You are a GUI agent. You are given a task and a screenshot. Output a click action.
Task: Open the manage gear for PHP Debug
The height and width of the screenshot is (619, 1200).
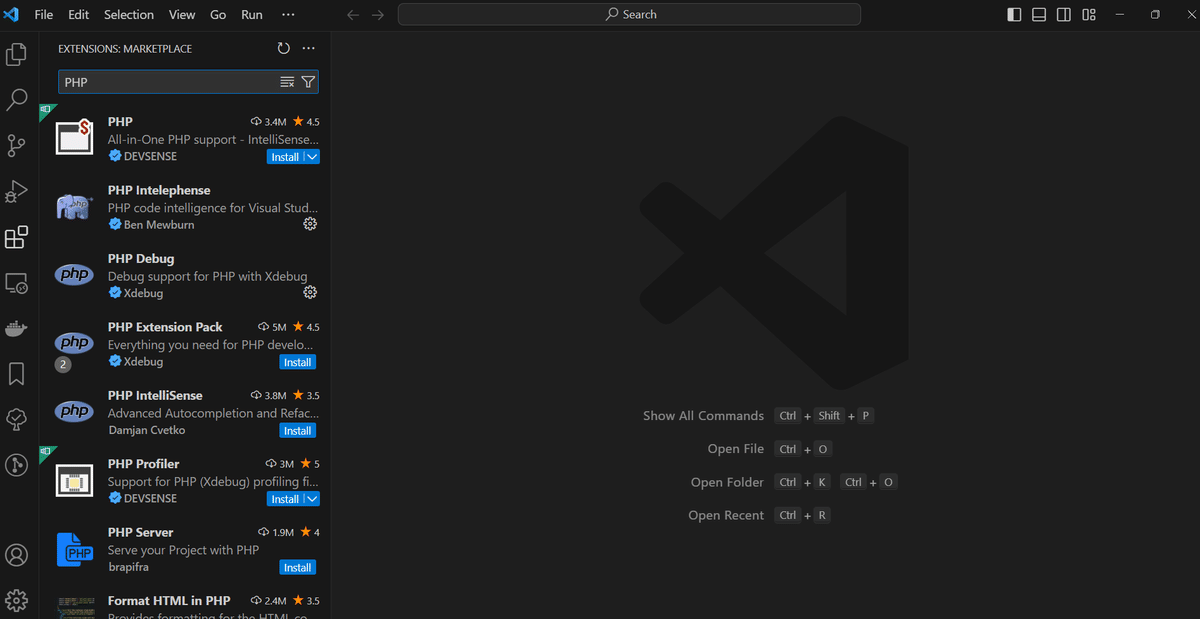(310, 292)
